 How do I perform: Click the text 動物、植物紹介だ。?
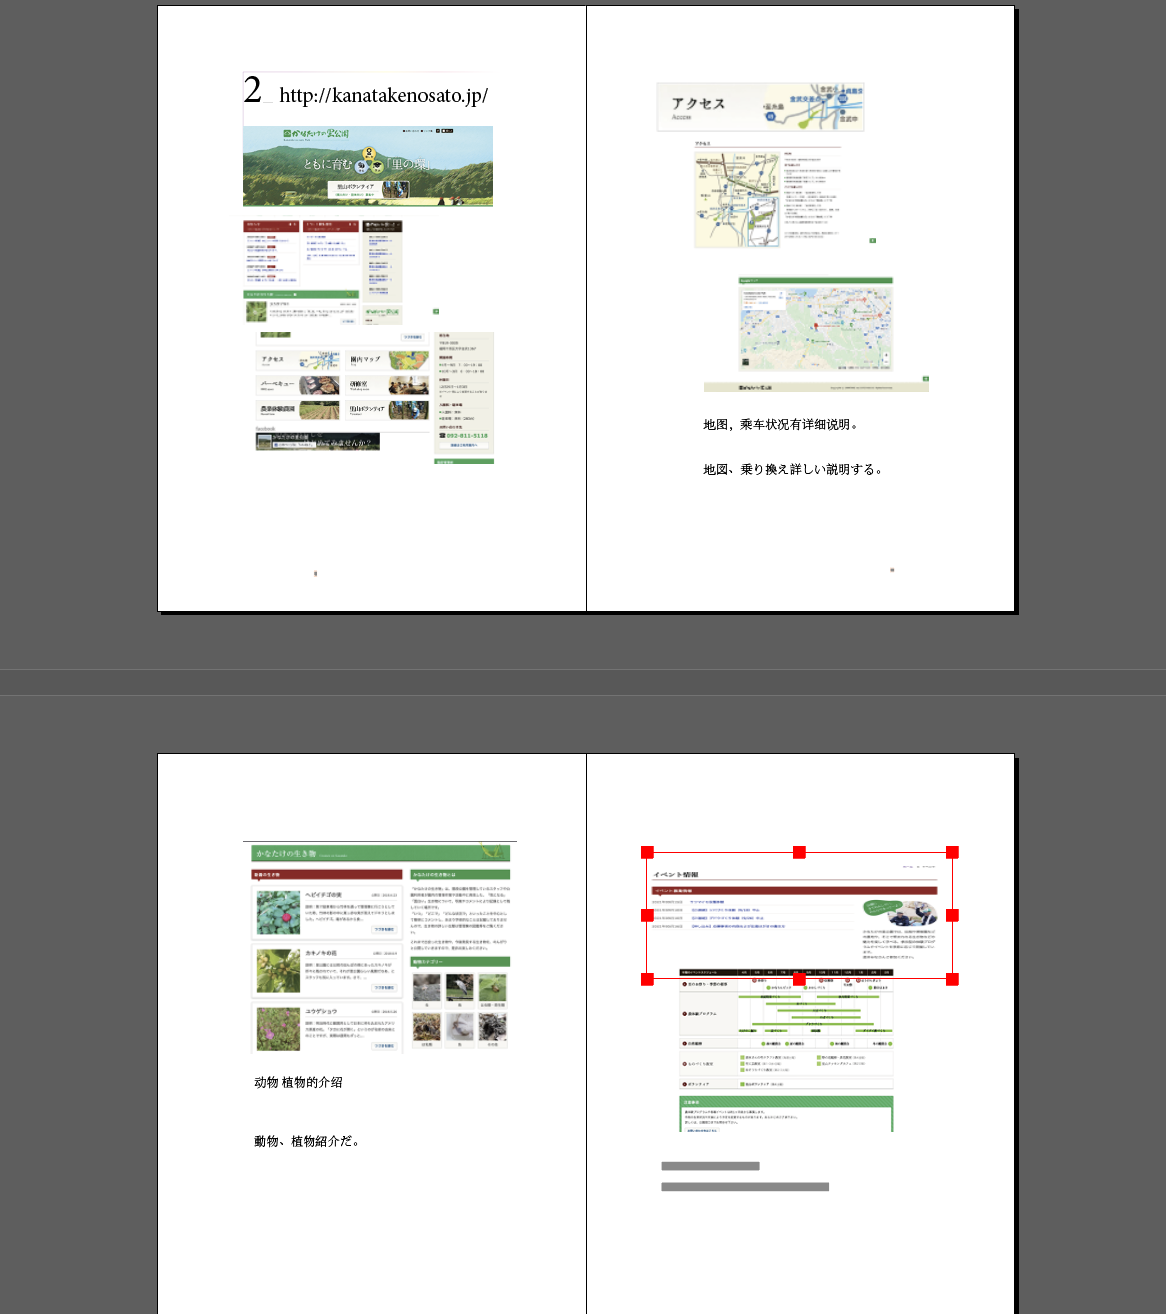306,1141
